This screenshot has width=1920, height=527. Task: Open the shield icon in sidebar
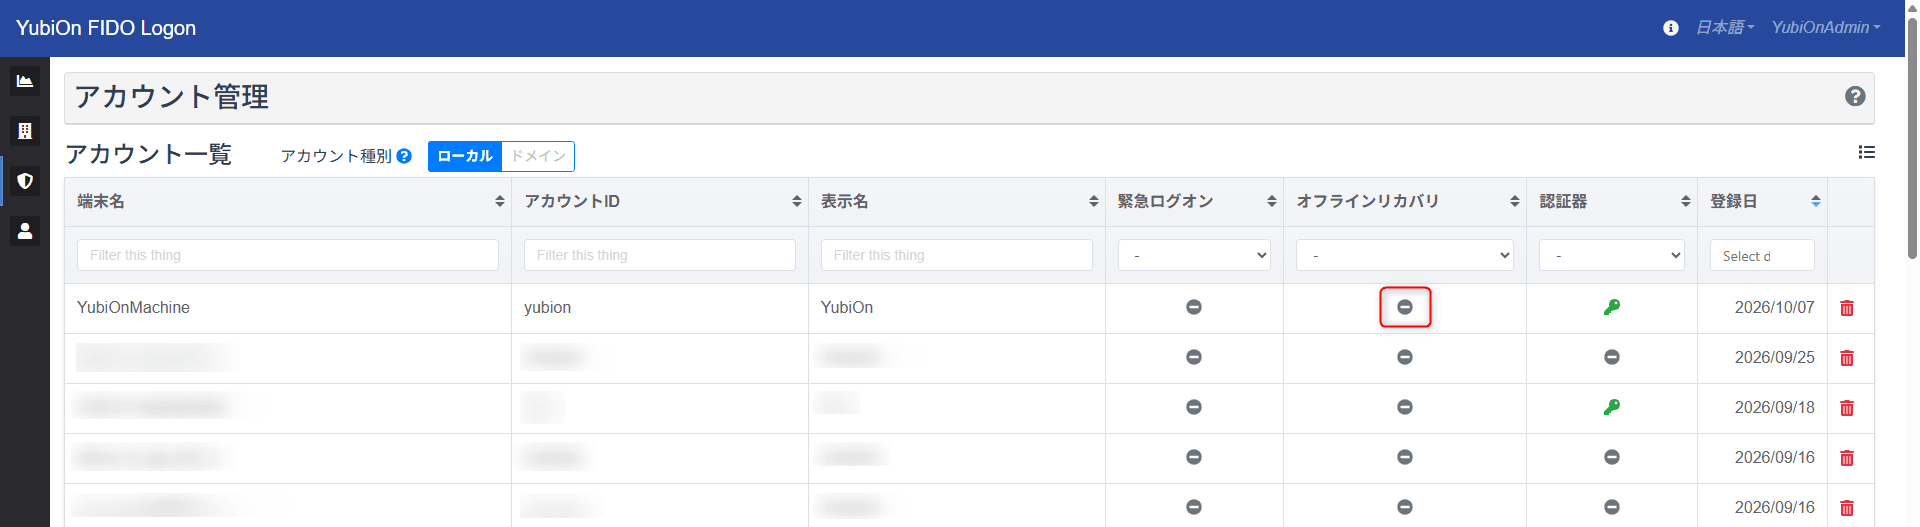coord(25,181)
